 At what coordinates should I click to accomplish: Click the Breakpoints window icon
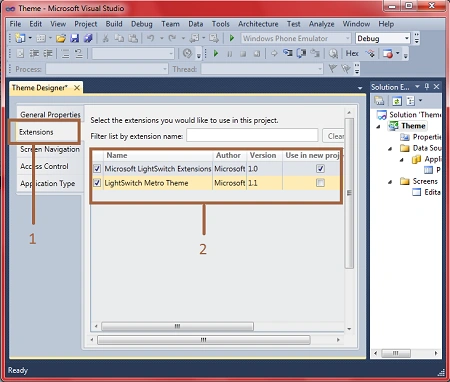point(388,53)
